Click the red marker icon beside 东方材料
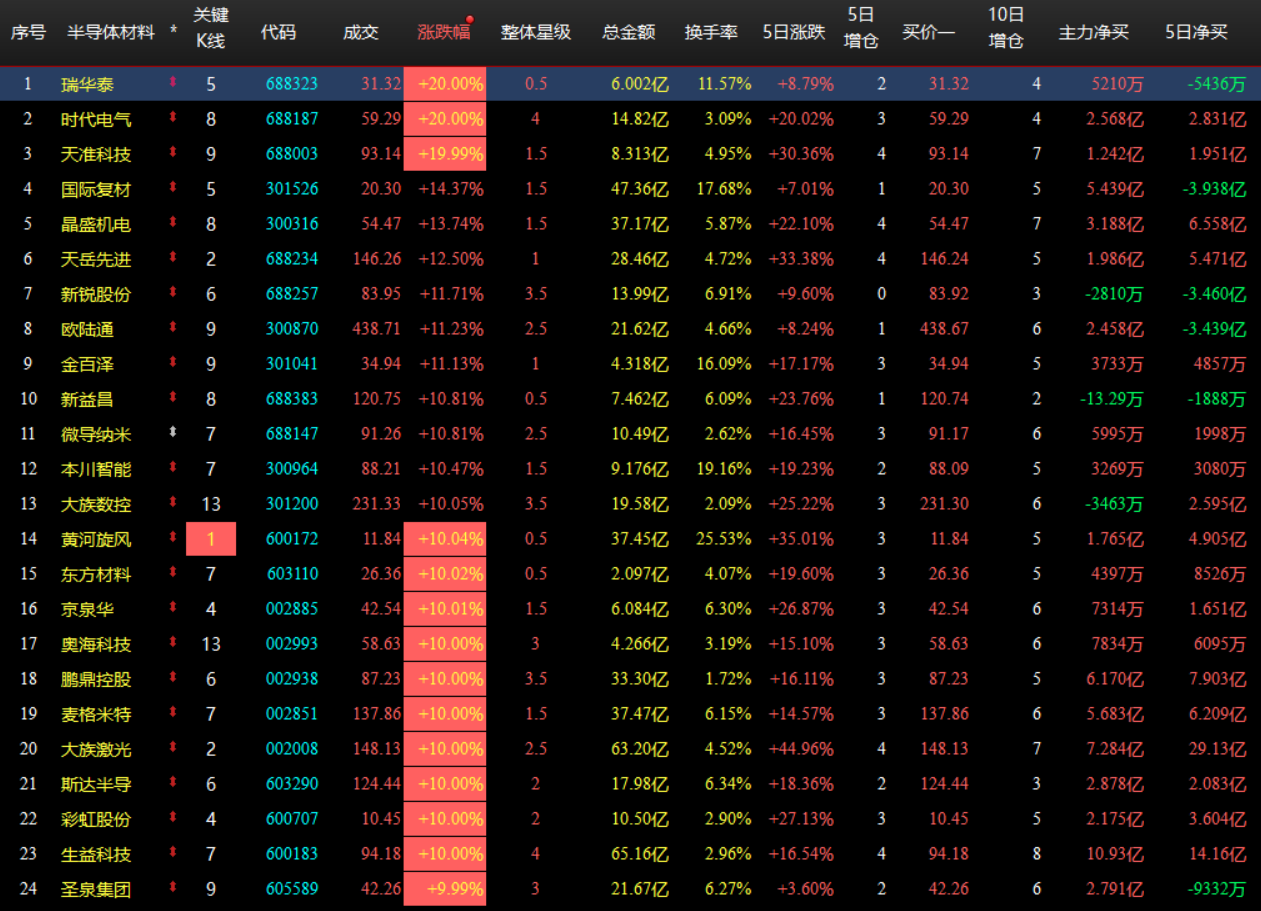The width and height of the screenshot is (1261, 911). [x=173, y=574]
